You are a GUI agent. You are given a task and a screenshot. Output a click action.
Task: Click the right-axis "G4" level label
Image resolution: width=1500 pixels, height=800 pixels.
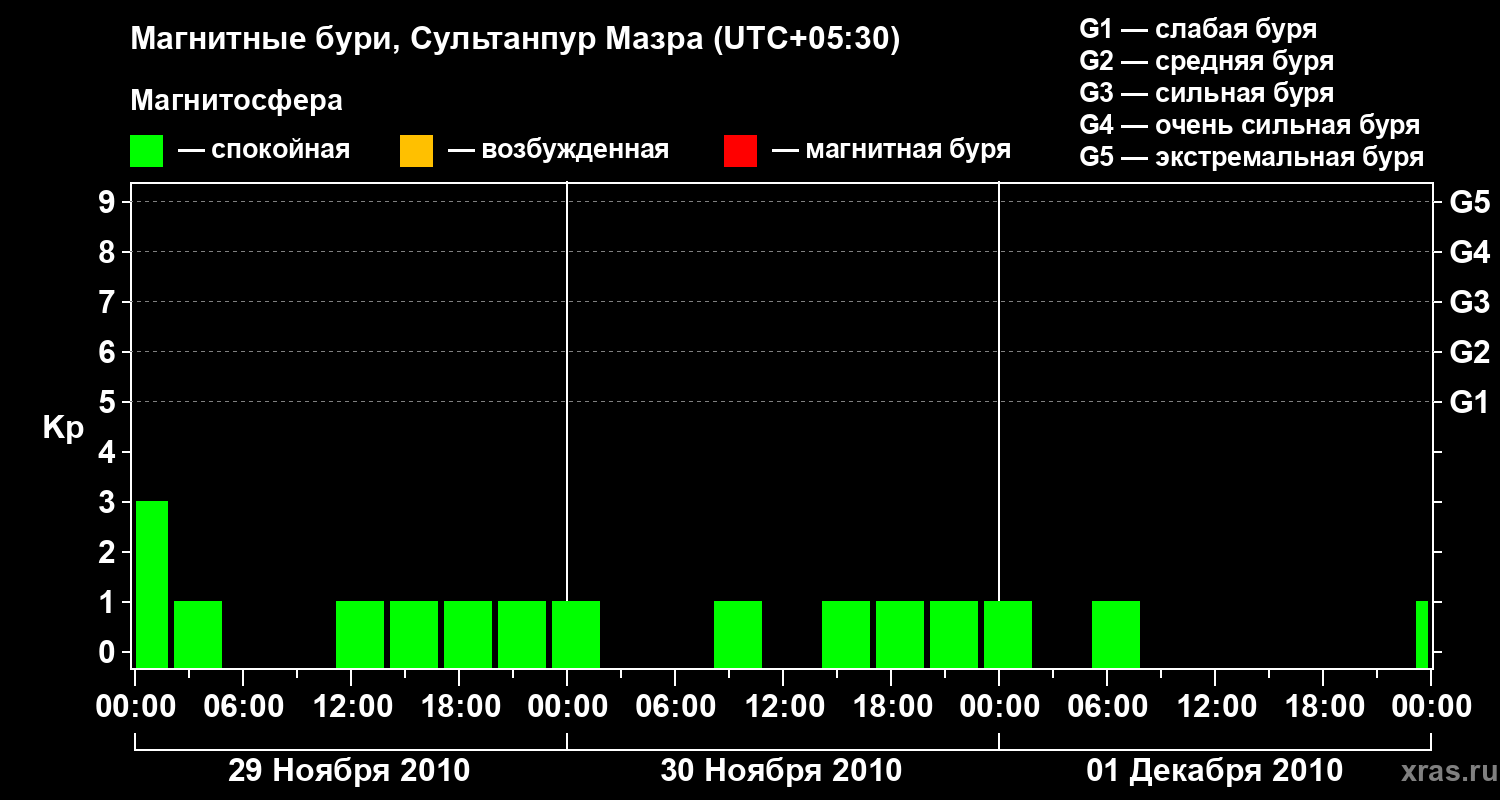tap(1469, 252)
